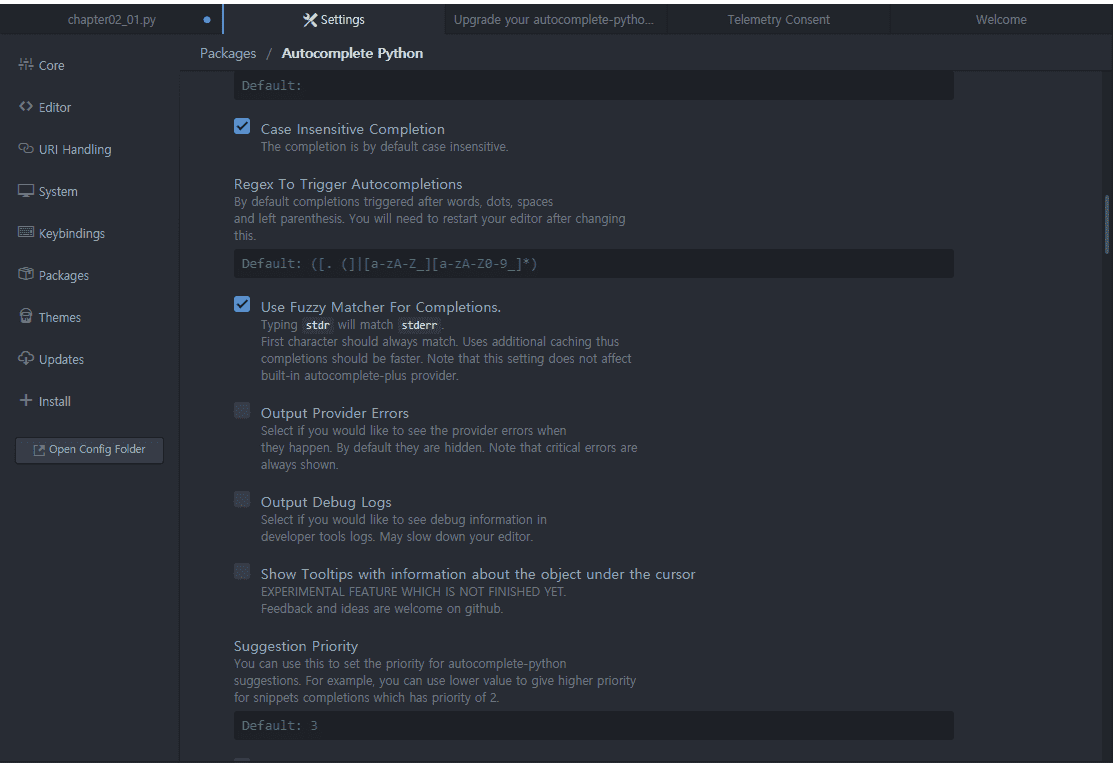The image size is (1113, 763).
Task: Click the external link icon on Open Config Folder
Action: pos(39,450)
